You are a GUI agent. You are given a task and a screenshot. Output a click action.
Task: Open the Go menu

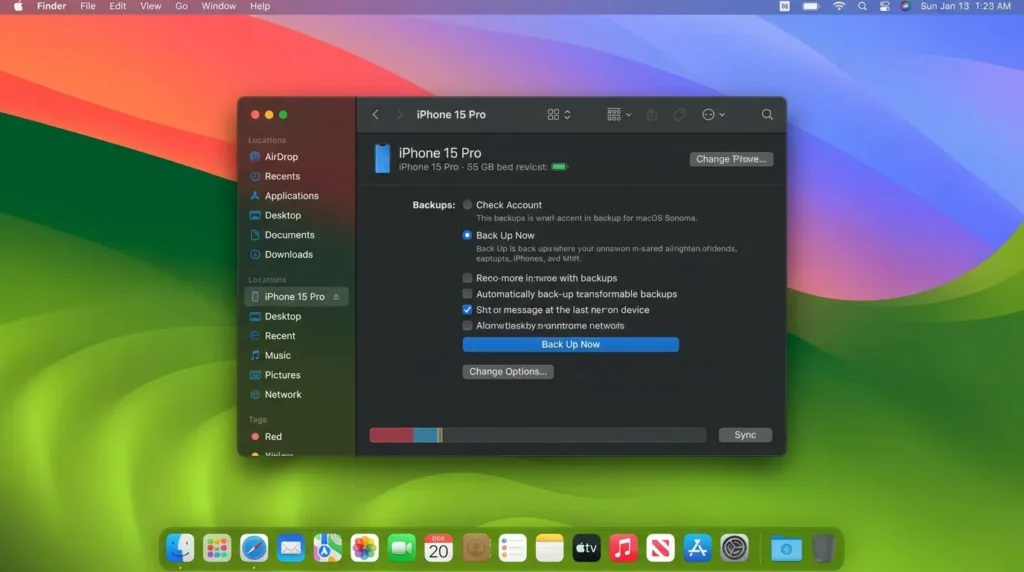(181, 7)
